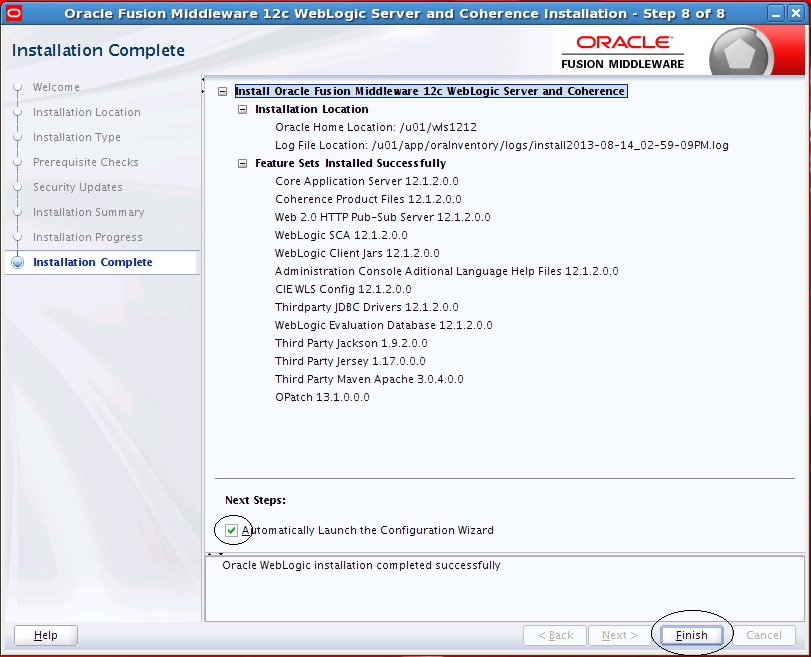Click the Installation Complete step bullet icon
The height and width of the screenshot is (657, 811).
click(x=18, y=262)
